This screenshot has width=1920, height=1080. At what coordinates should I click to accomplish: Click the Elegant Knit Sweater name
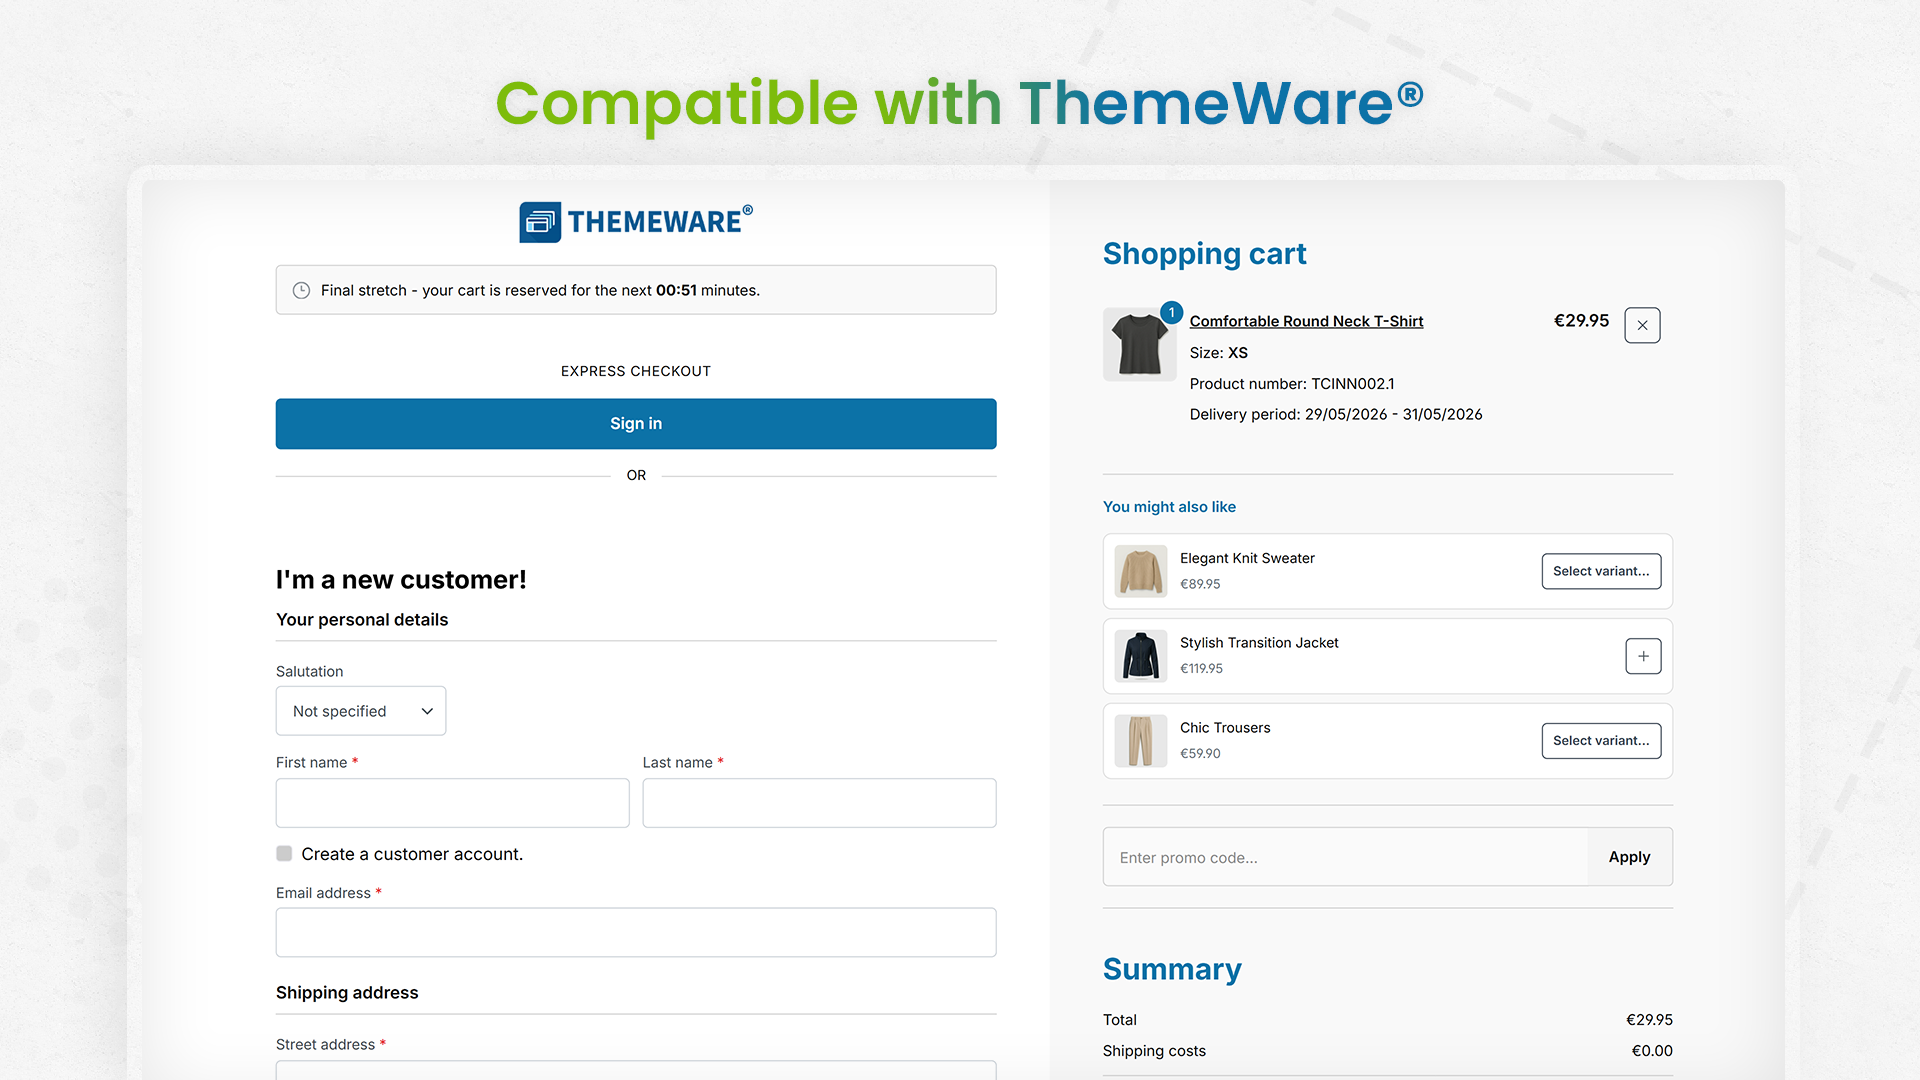1247,558
